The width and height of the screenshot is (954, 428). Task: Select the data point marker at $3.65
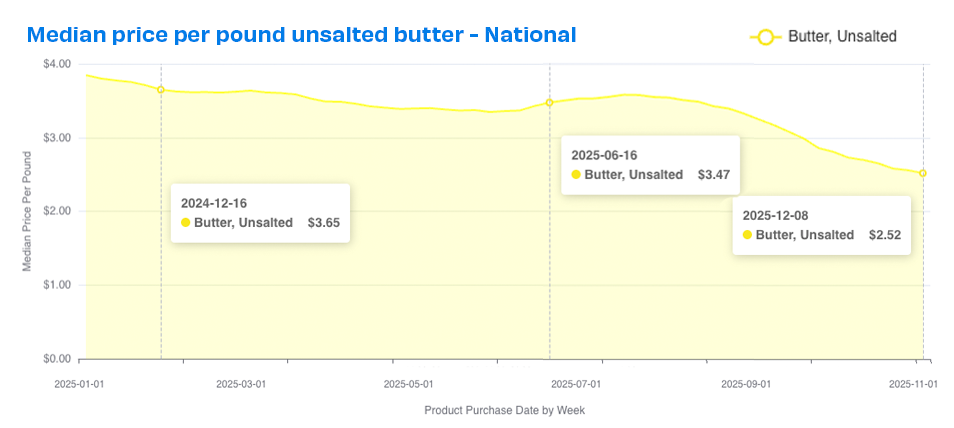(161, 90)
